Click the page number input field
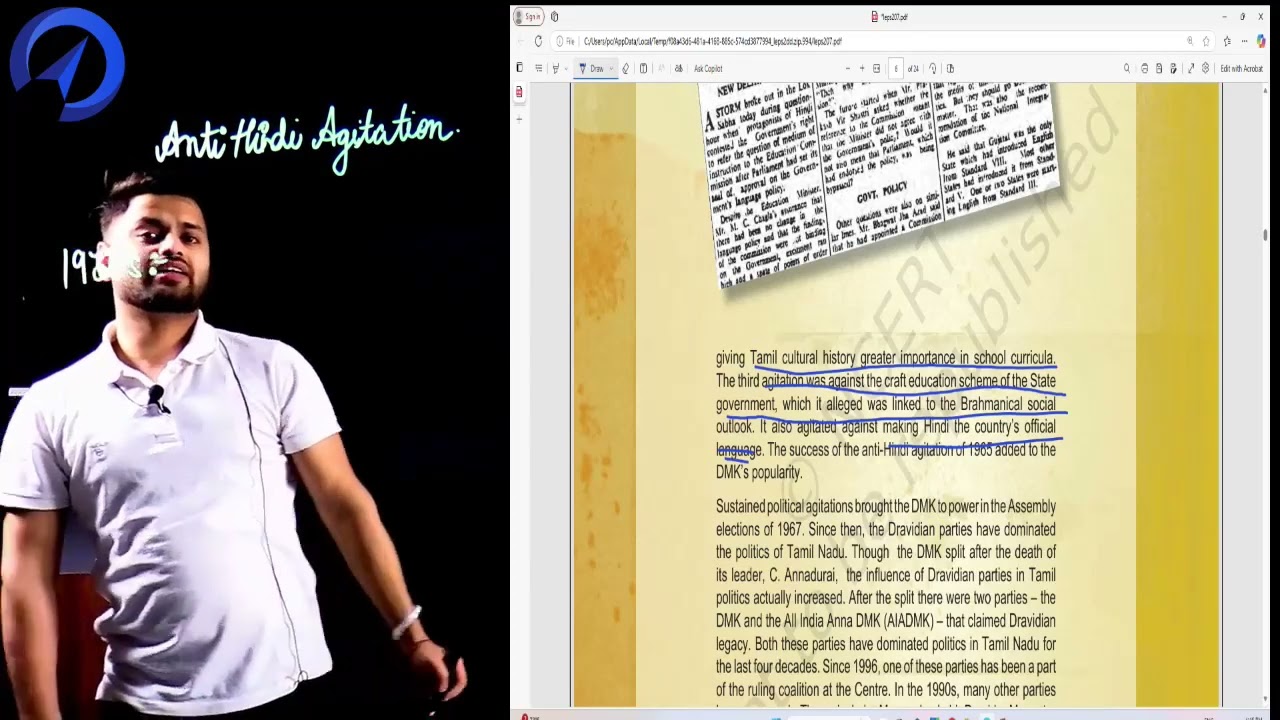Screen dimensions: 1280x720 (896, 68)
